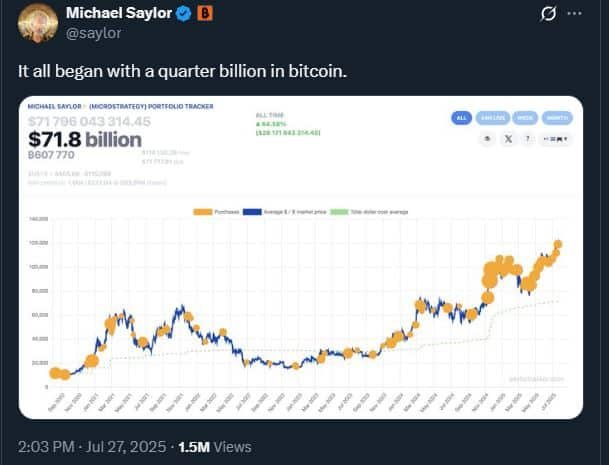The width and height of the screenshot is (609, 465).
Task: Open the Michael Saylor display name link
Action: (x=117, y=13)
